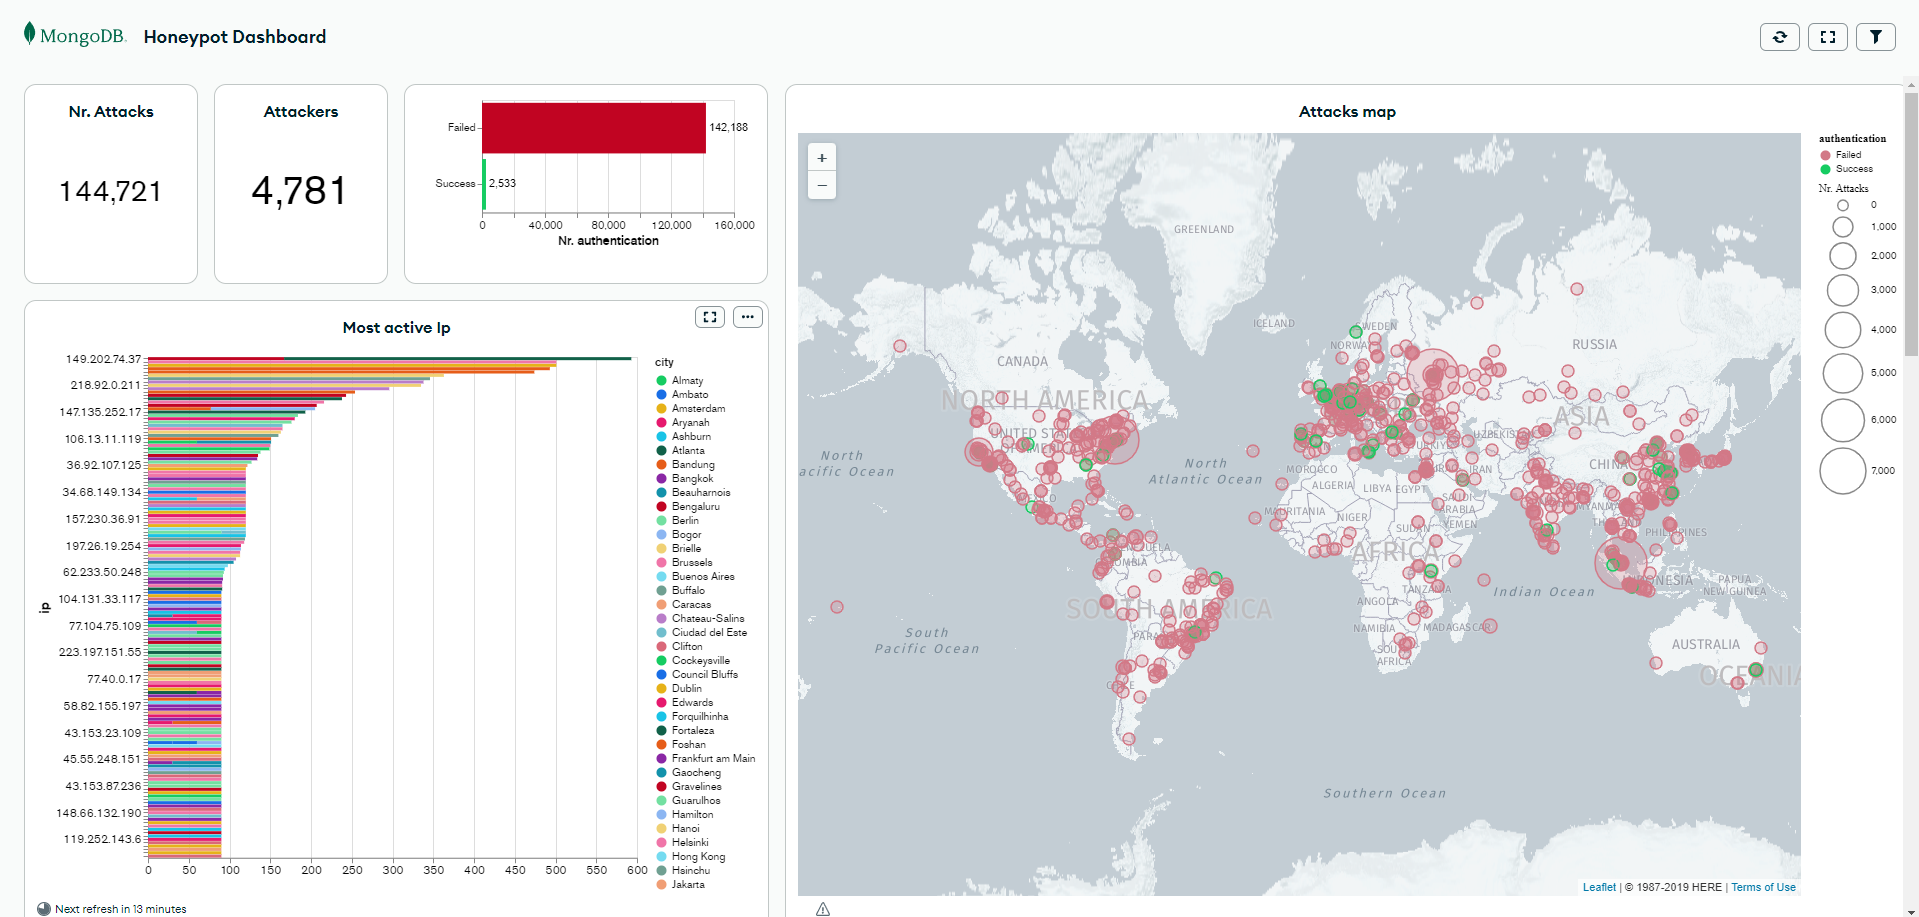Click the Attackers count card

(300, 184)
